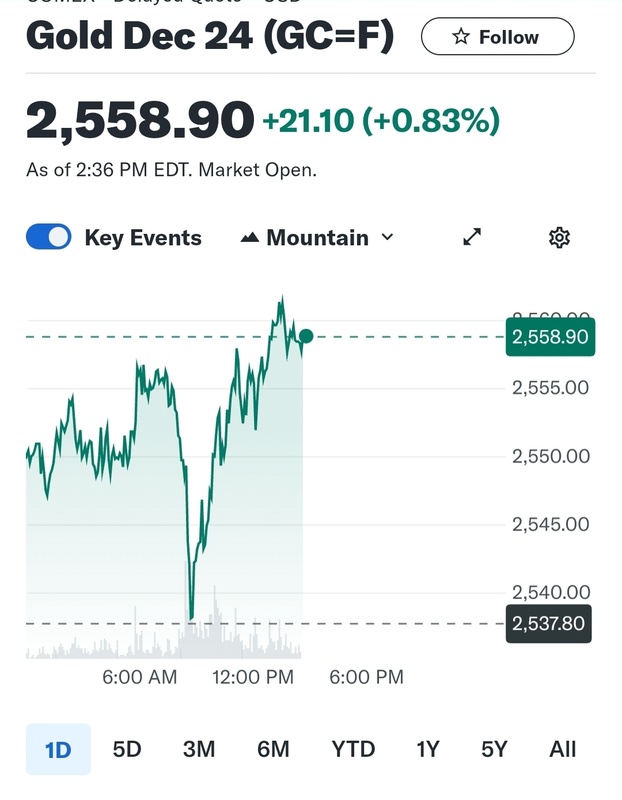Click the chart's lowest dip point
Viewport: 622px width, 800px height.
(190, 618)
